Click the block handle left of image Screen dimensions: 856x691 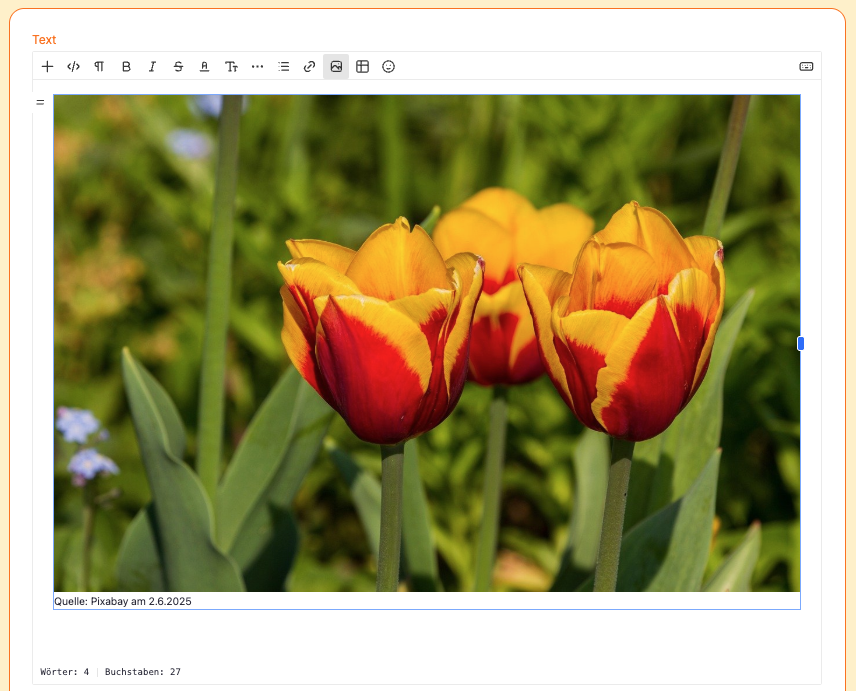40,102
